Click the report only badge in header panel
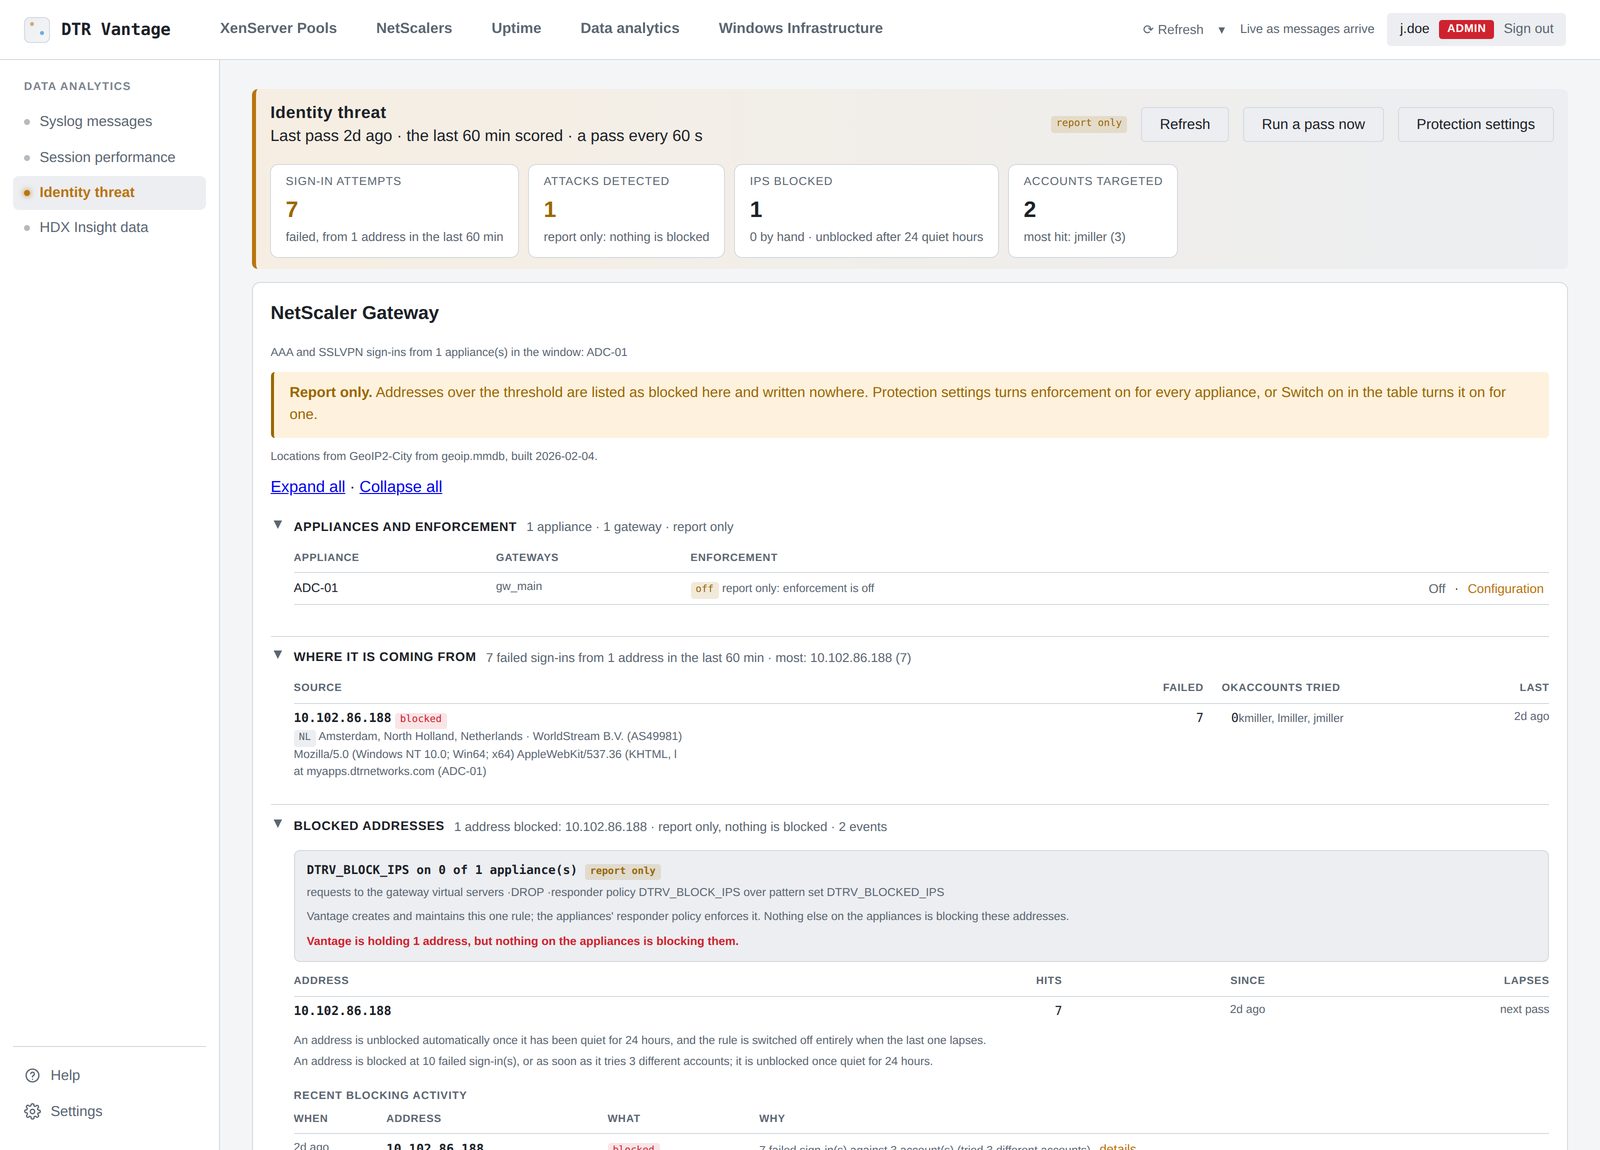 (x=1089, y=124)
